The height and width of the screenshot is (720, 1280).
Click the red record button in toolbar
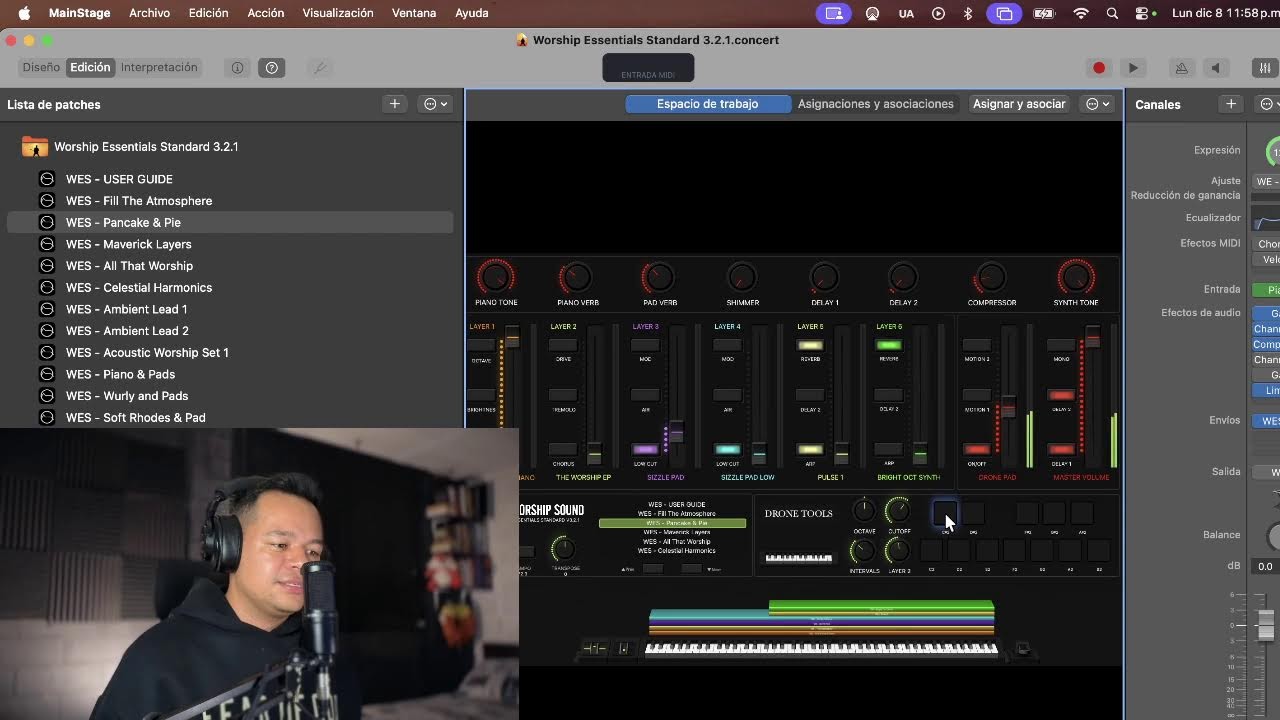(x=1099, y=68)
